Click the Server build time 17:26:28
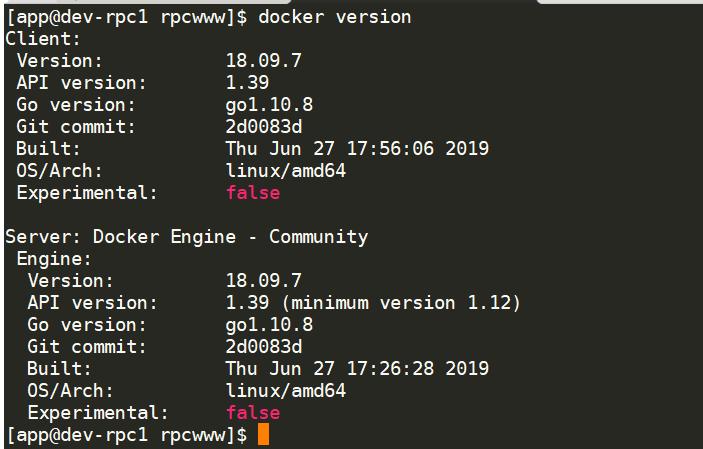Screen dimensions: 703x449 pyautogui.click(x=390, y=369)
